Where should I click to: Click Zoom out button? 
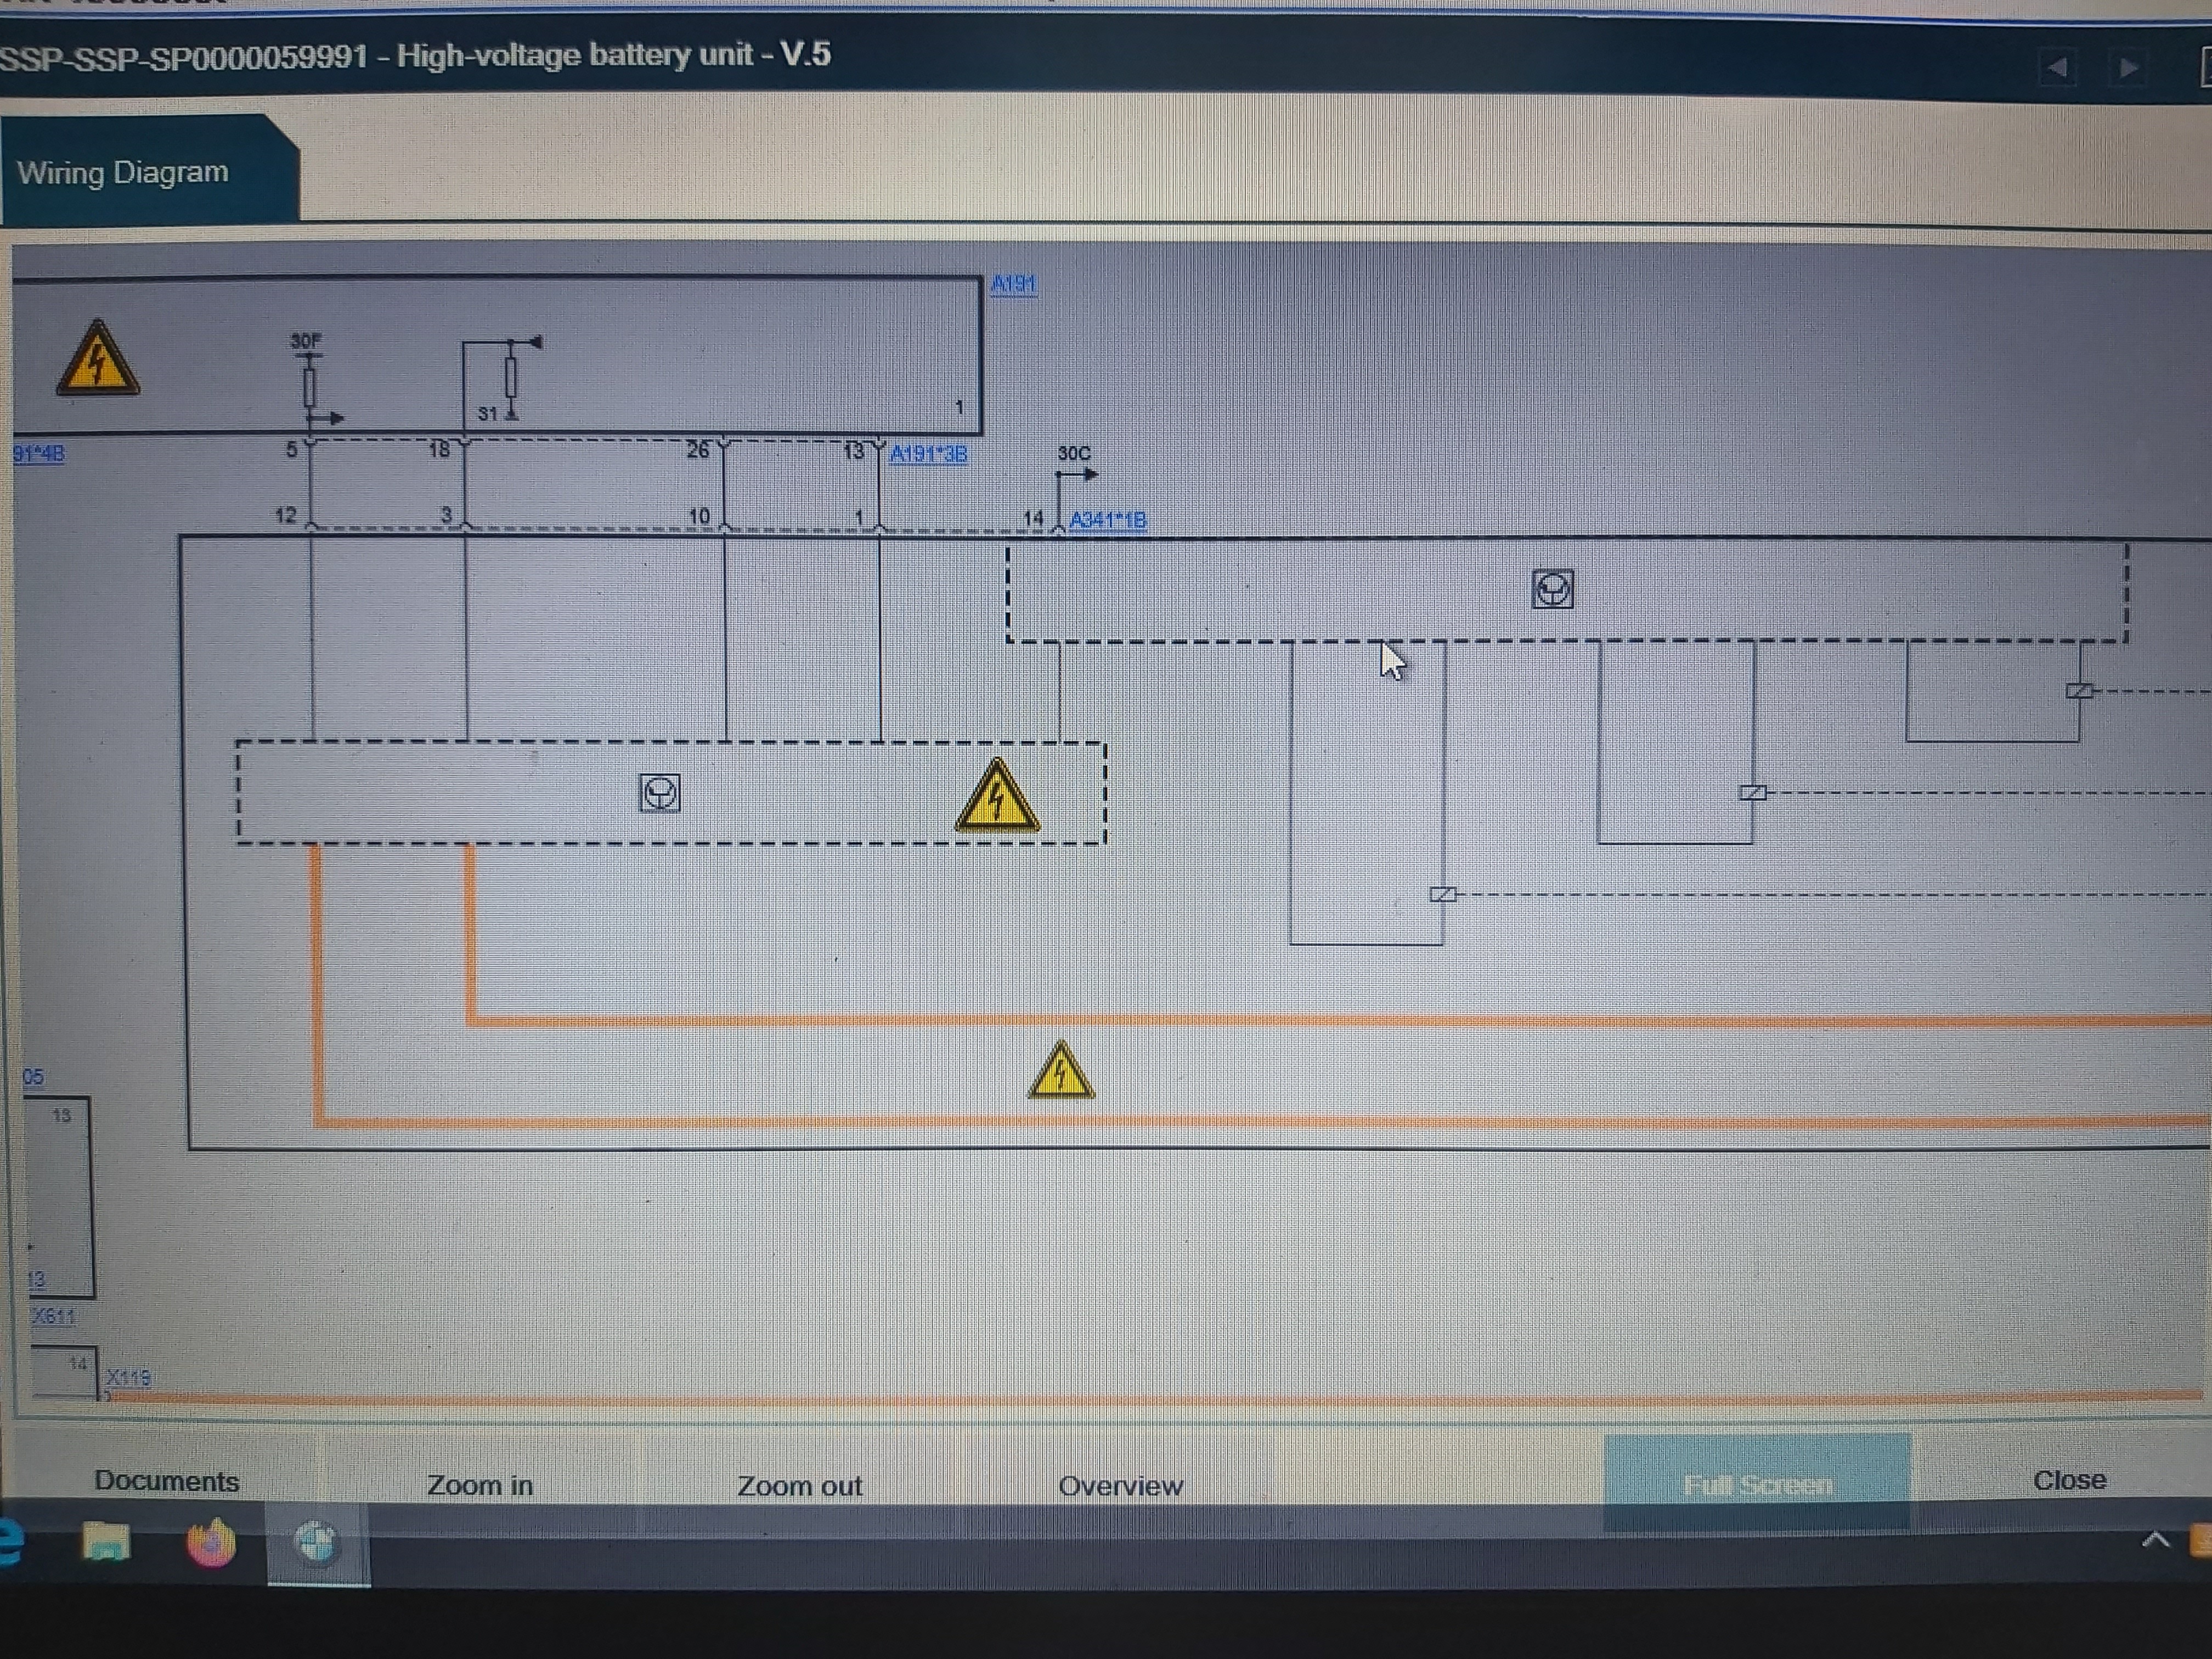coord(799,1486)
